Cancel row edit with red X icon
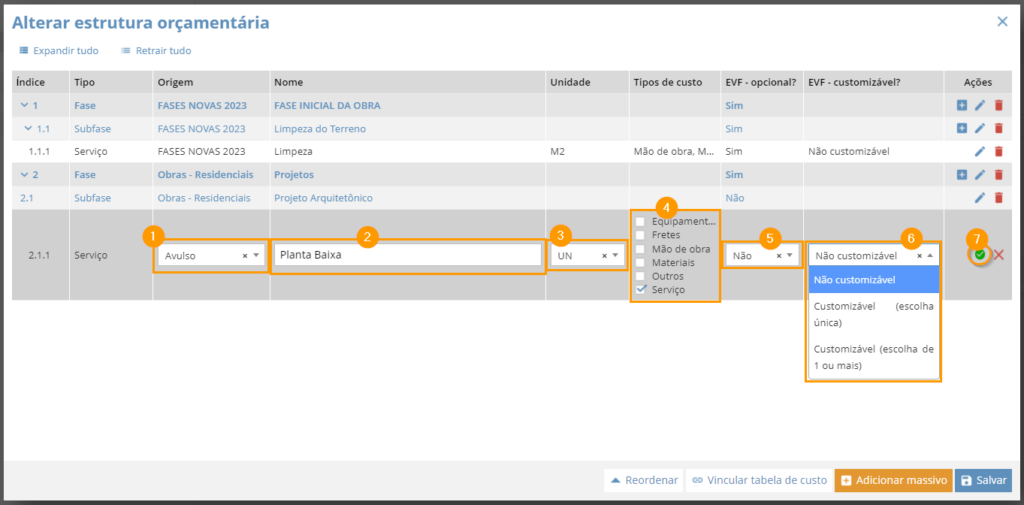Image resolution: width=1024 pixels, height=505 pixels. 999,255
